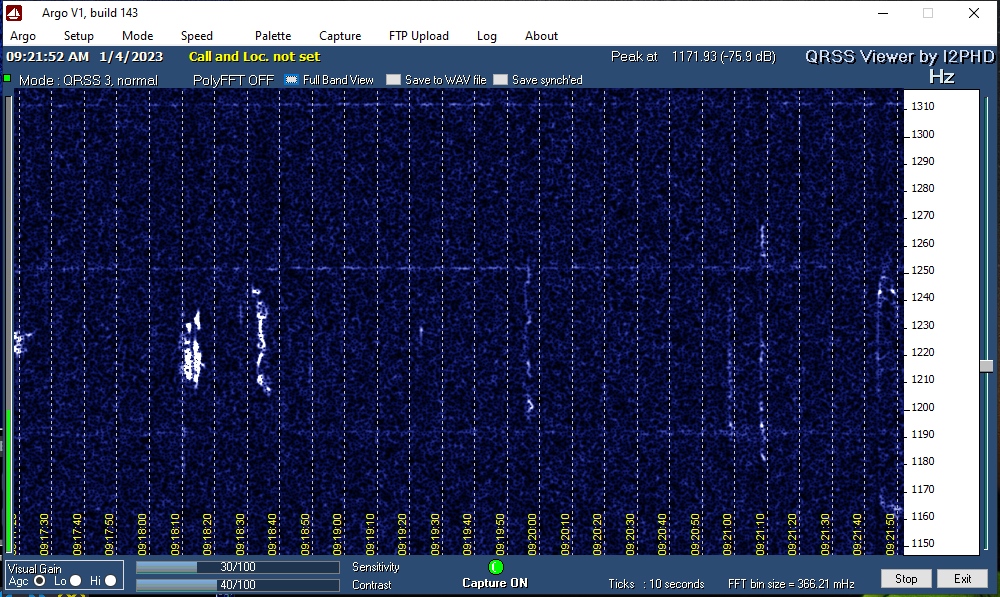Click the frequency scale scrollbar thumb

coord(987,366)
